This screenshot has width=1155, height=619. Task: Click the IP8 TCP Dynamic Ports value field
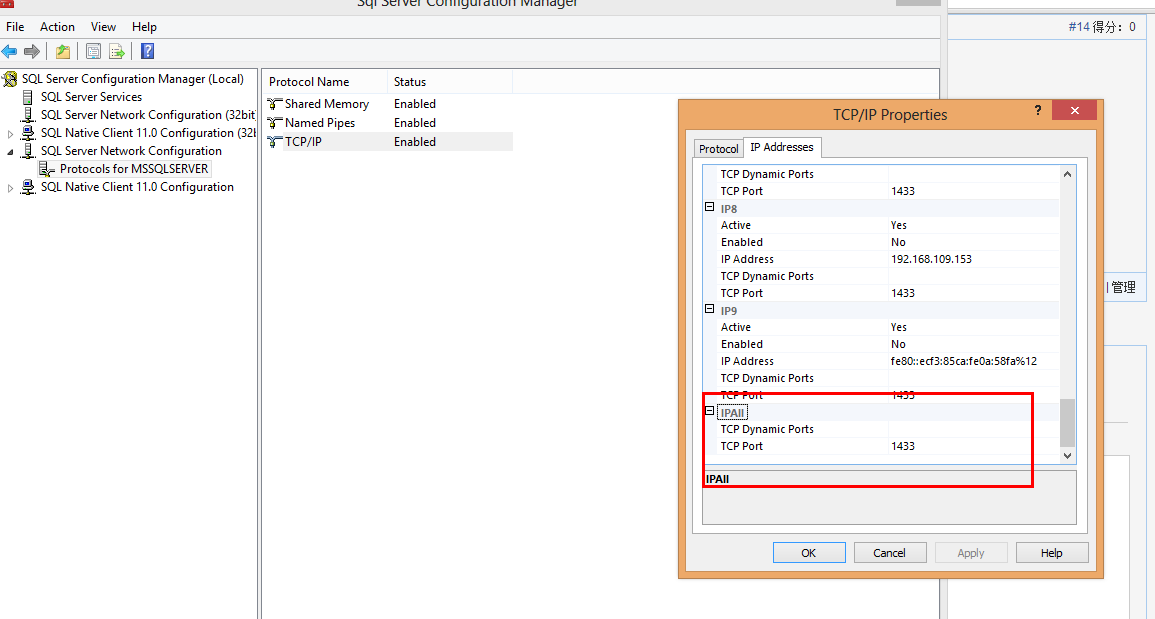click(x=973, y=276)
